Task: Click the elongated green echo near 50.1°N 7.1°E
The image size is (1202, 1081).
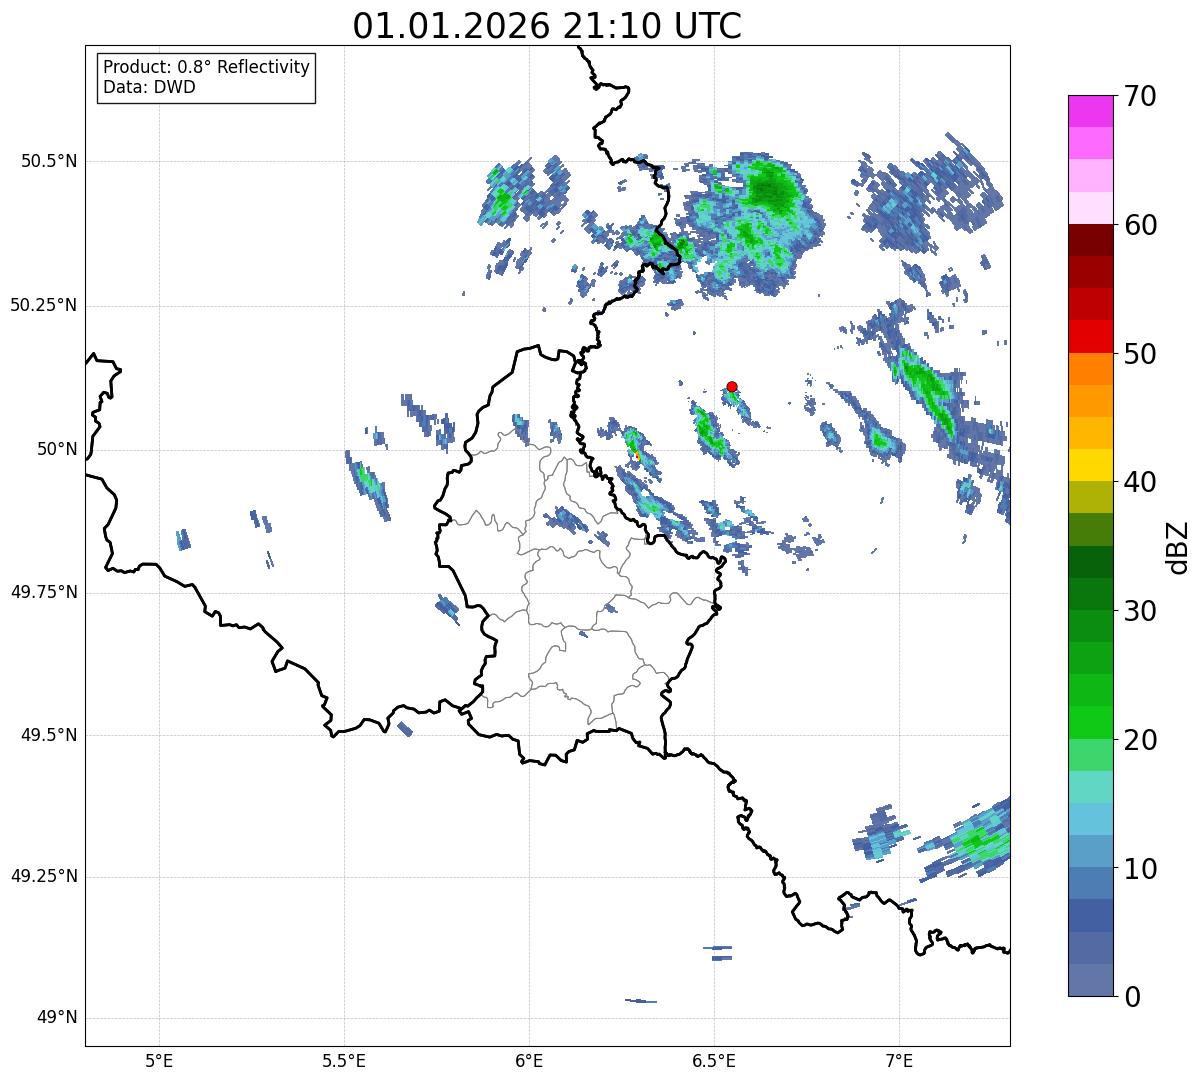Action: tap(925, 390)
